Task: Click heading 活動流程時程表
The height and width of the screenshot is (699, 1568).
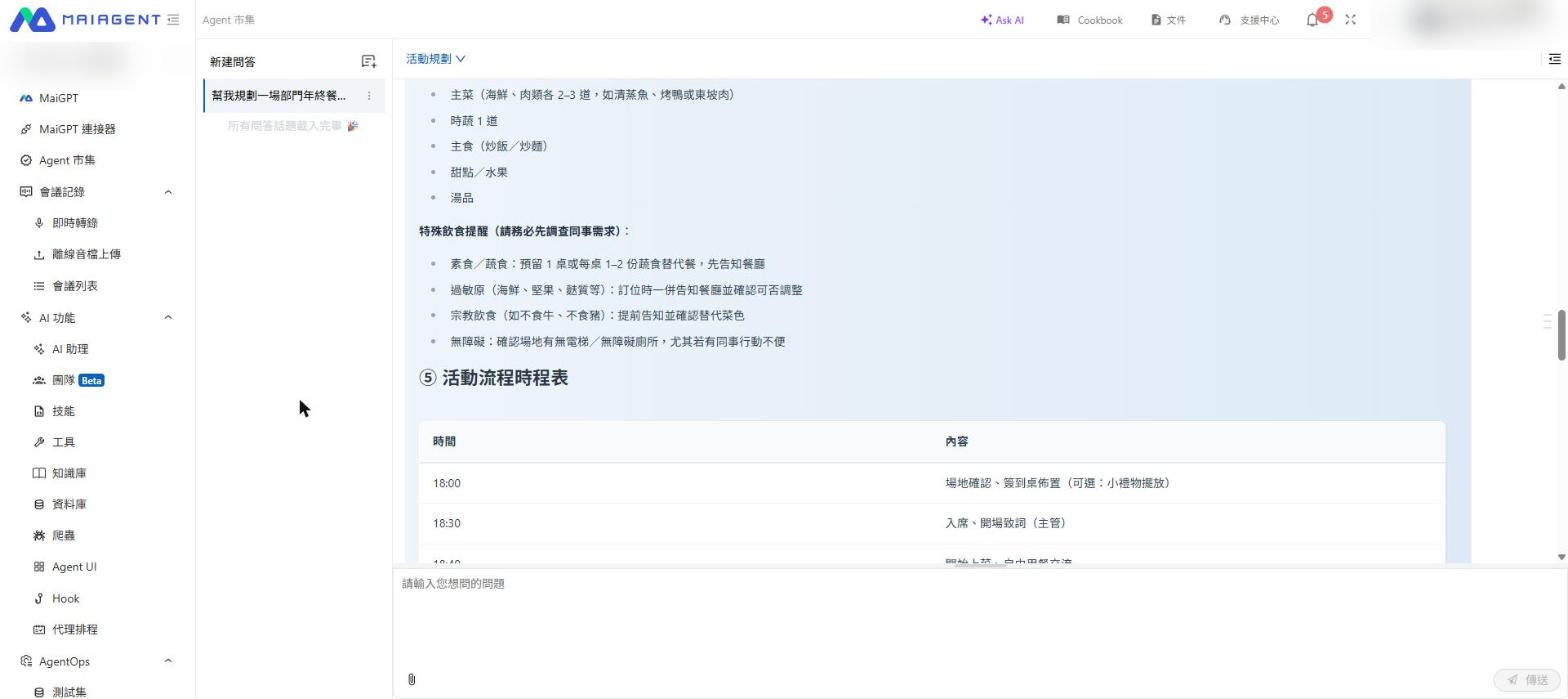Action: coord(493,378)
